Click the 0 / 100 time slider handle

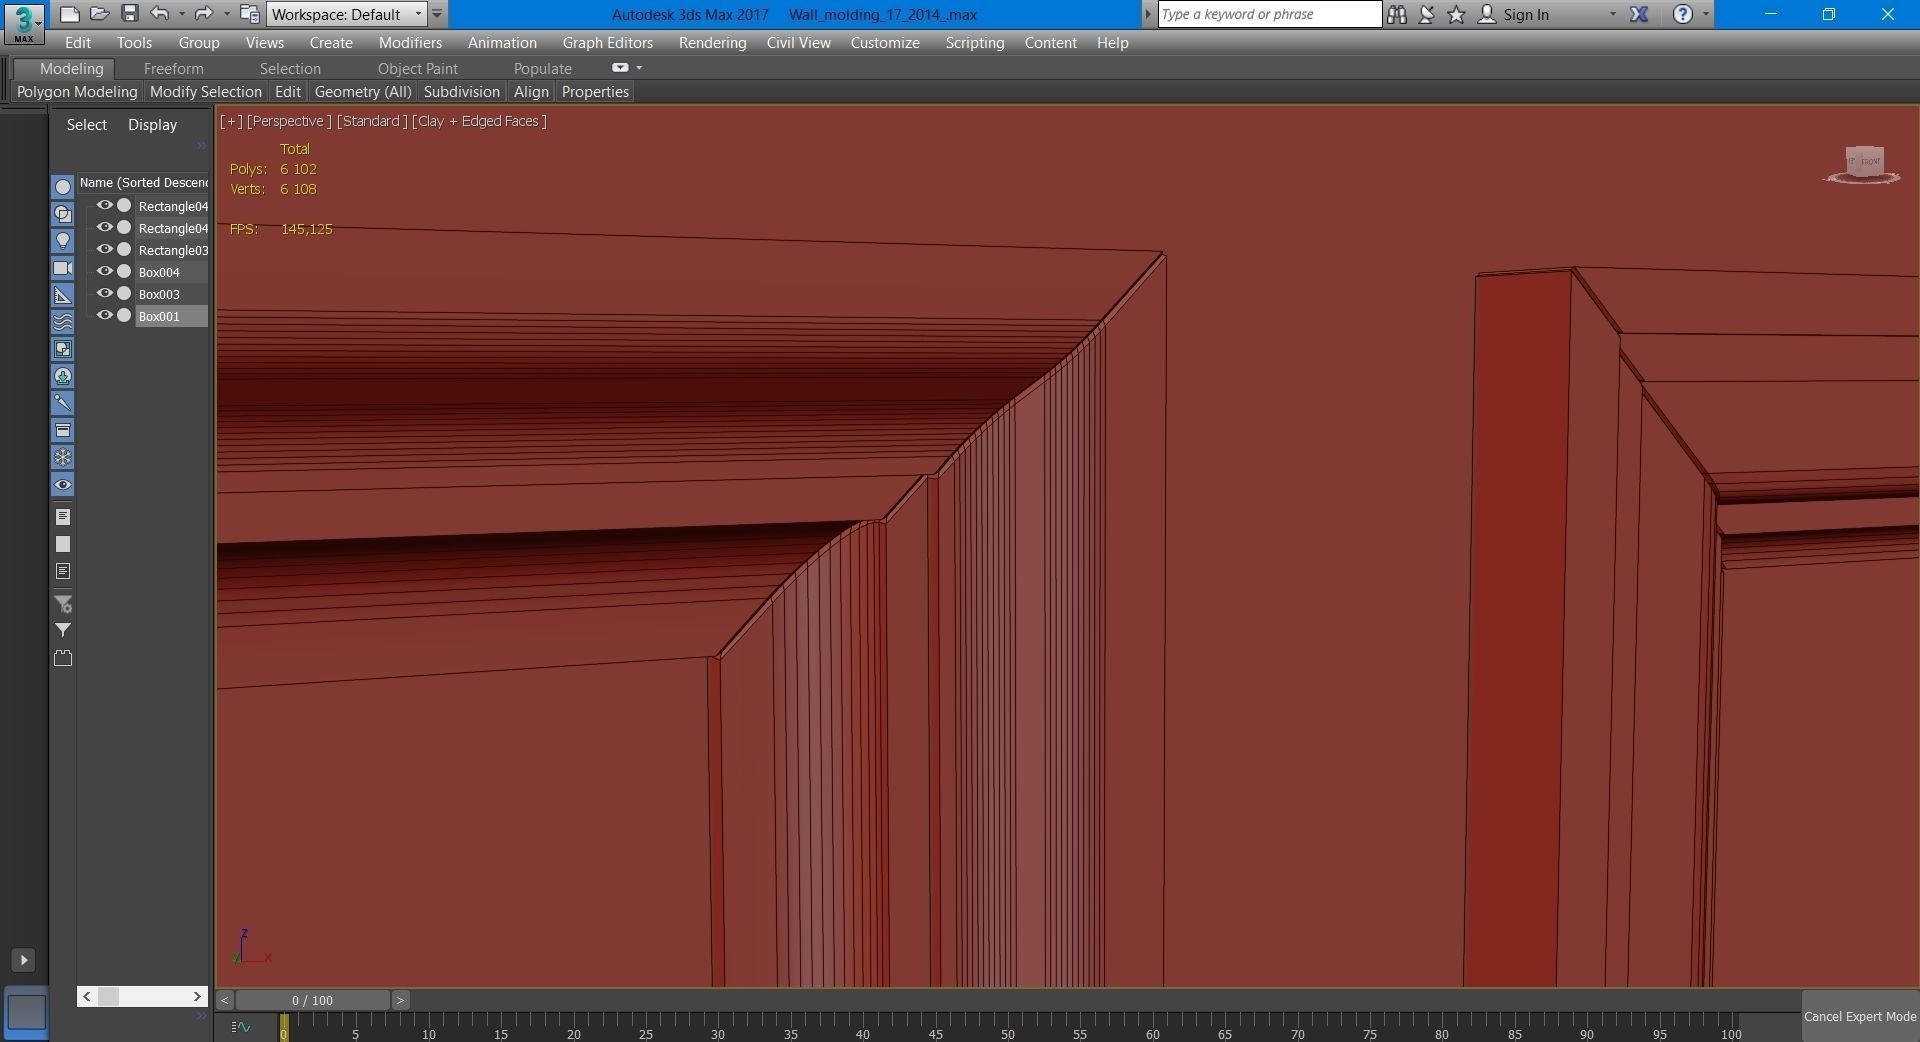312,1000
